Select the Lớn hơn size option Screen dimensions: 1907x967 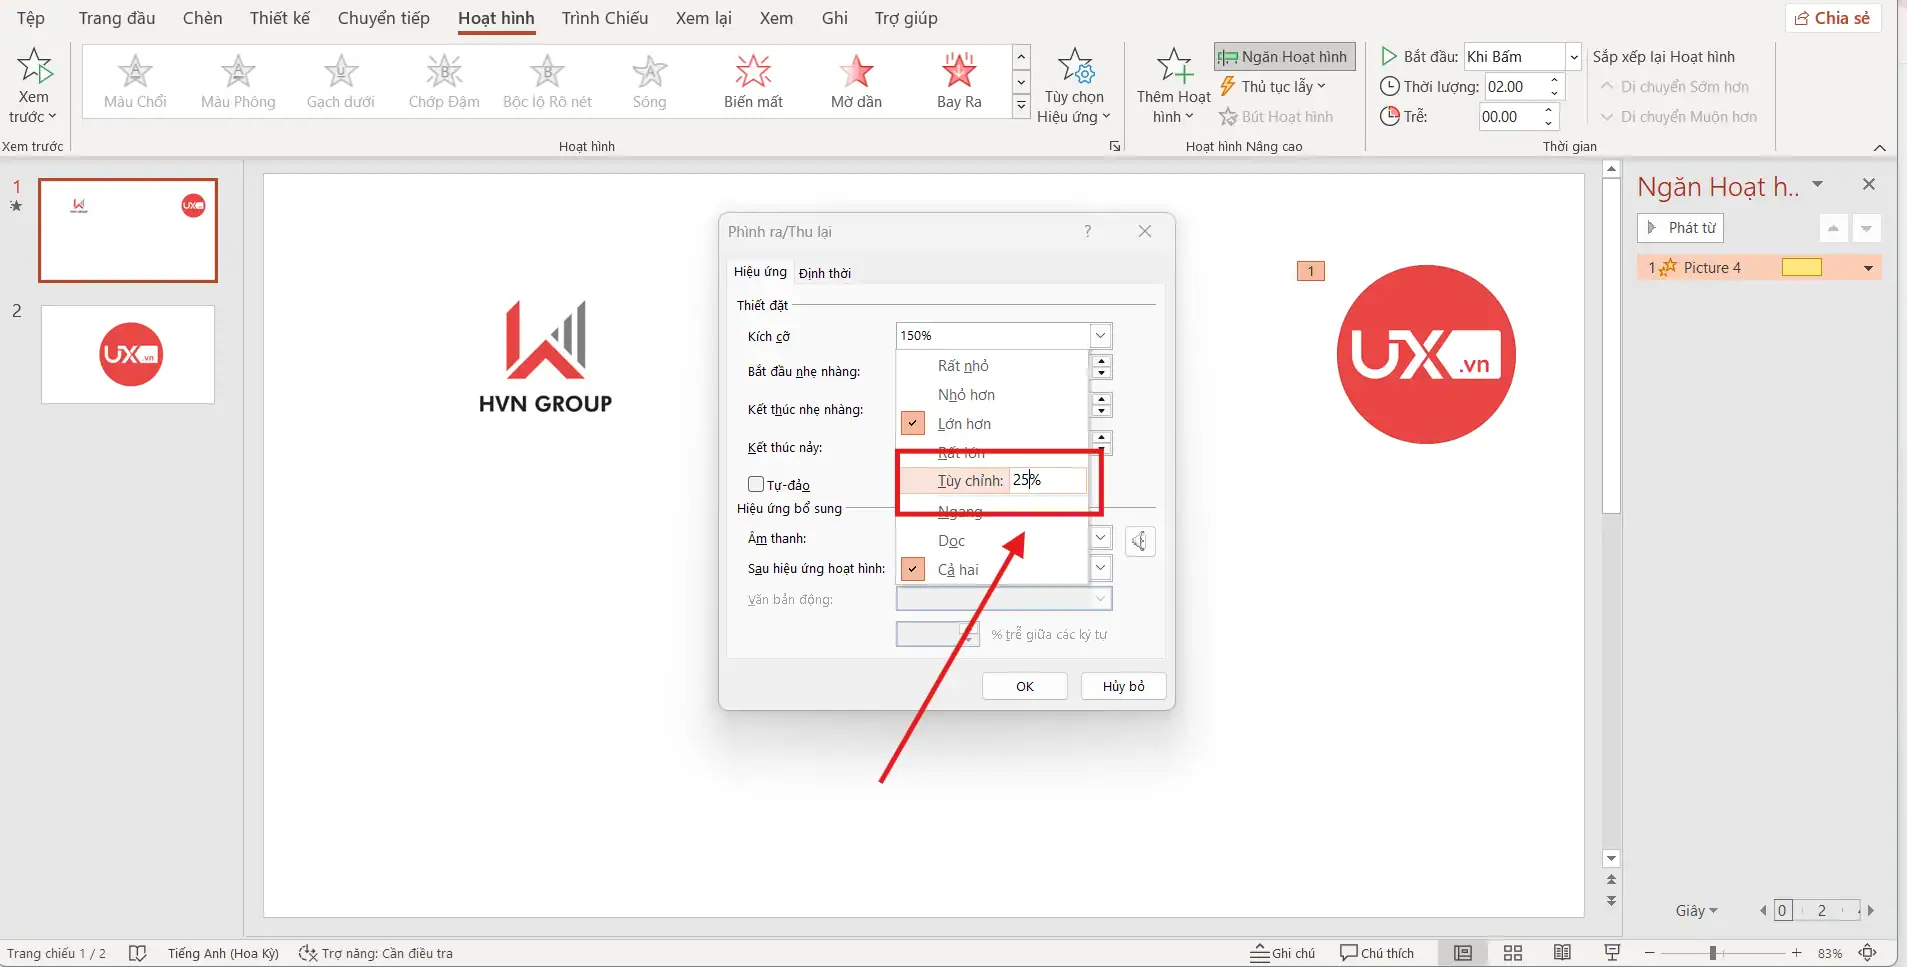(964, 424)
